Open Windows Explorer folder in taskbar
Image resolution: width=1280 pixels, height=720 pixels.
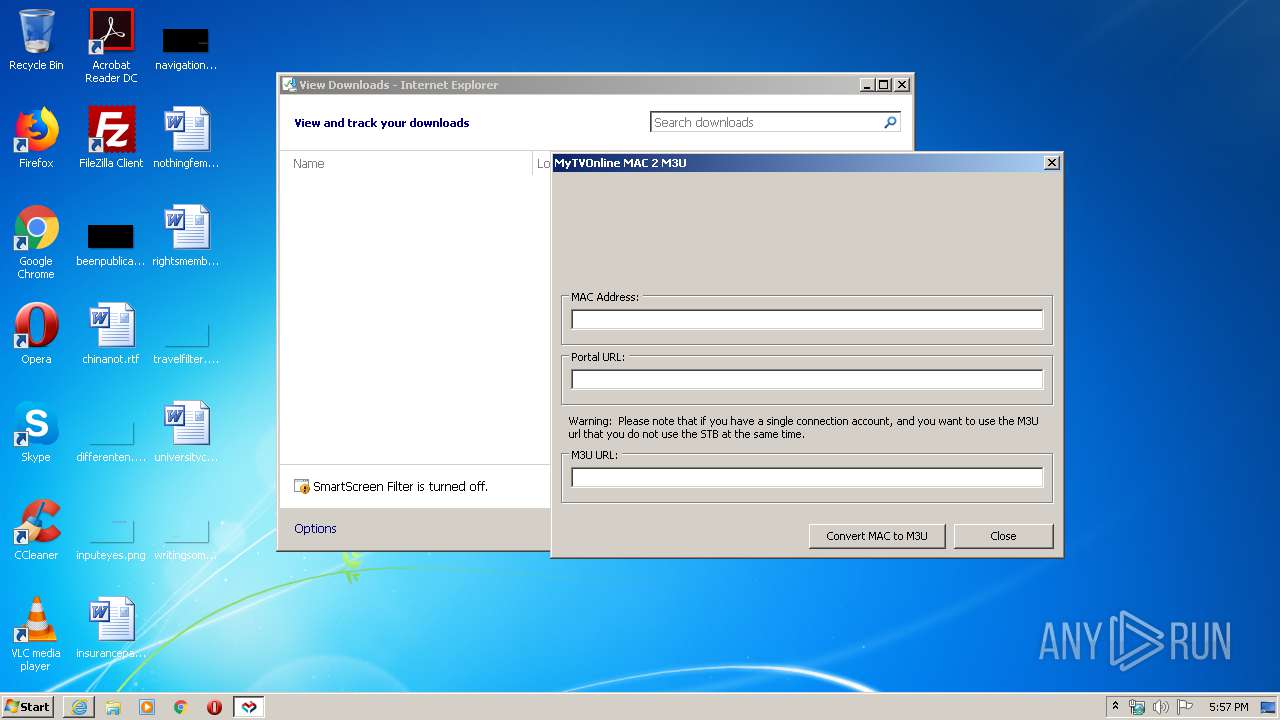click(x=113, y=707)
